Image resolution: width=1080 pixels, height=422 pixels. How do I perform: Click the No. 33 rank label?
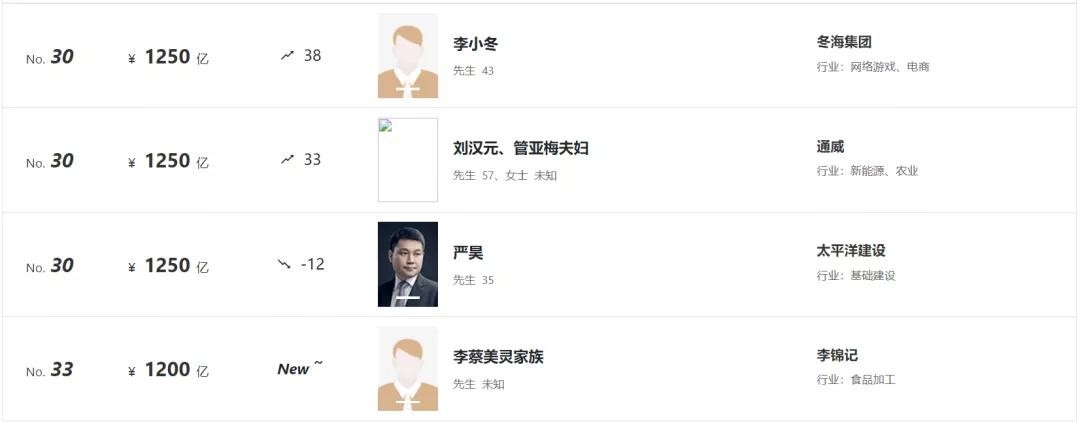coord(50,370)
